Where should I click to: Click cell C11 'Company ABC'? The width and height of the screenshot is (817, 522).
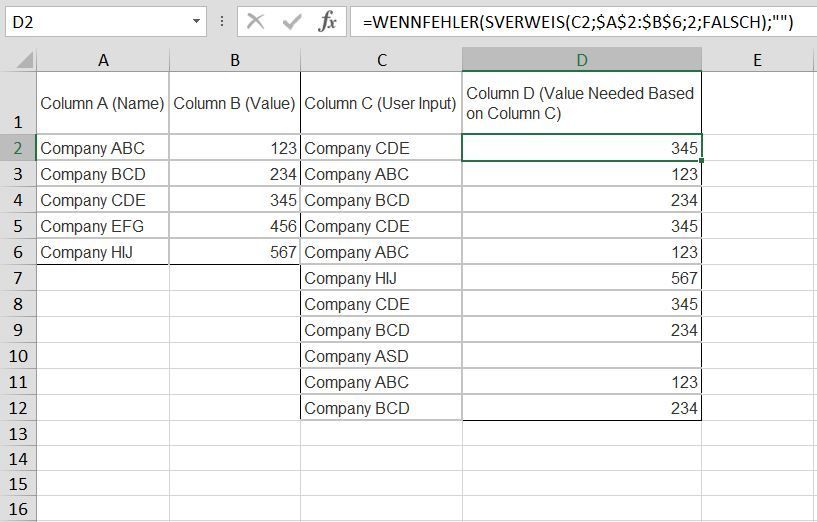[381, 382]
